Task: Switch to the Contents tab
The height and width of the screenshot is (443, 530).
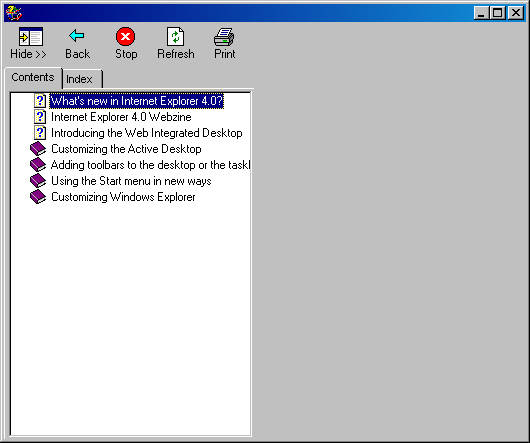Action: tap(33, 77)
